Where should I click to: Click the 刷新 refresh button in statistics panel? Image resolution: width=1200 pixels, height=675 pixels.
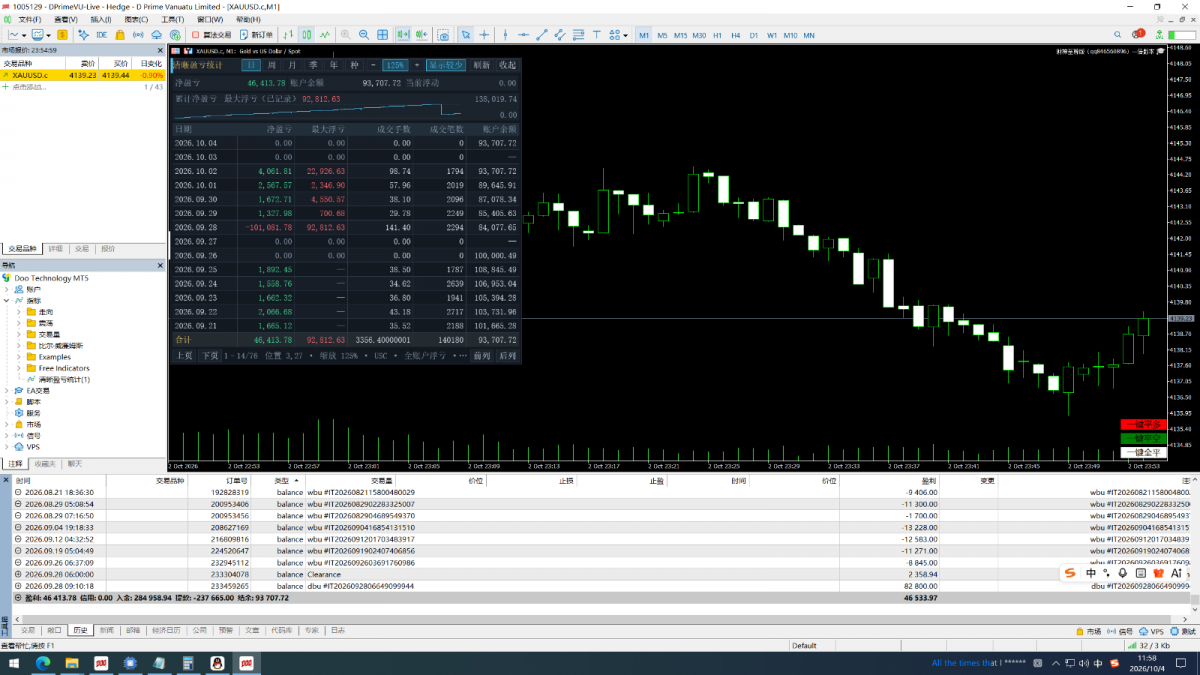[x=481, y=65]
